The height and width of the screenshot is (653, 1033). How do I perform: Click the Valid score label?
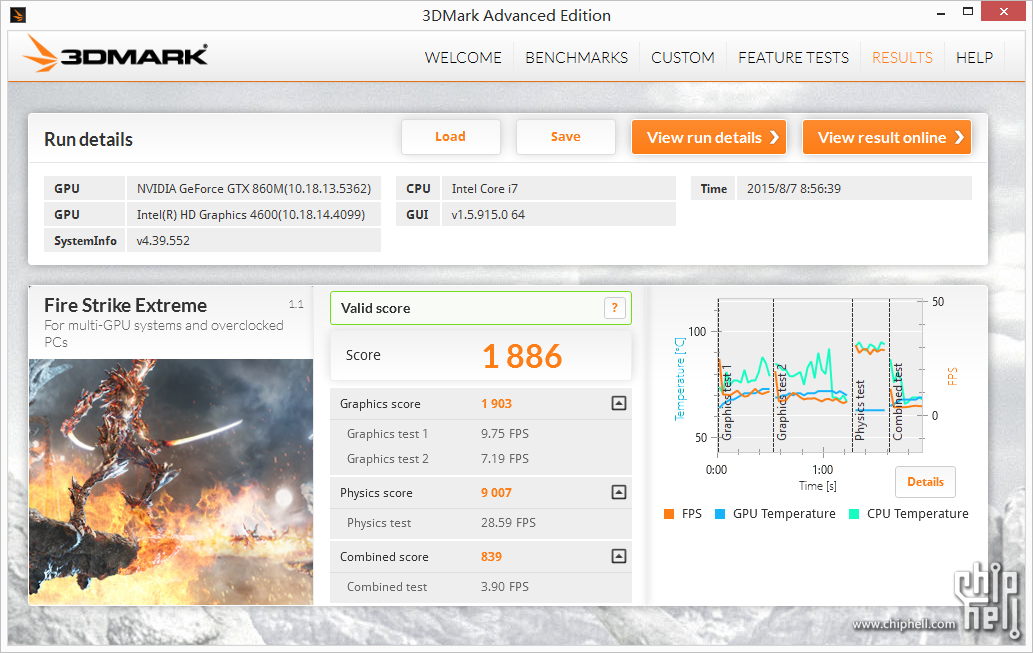tap(376, 308)
